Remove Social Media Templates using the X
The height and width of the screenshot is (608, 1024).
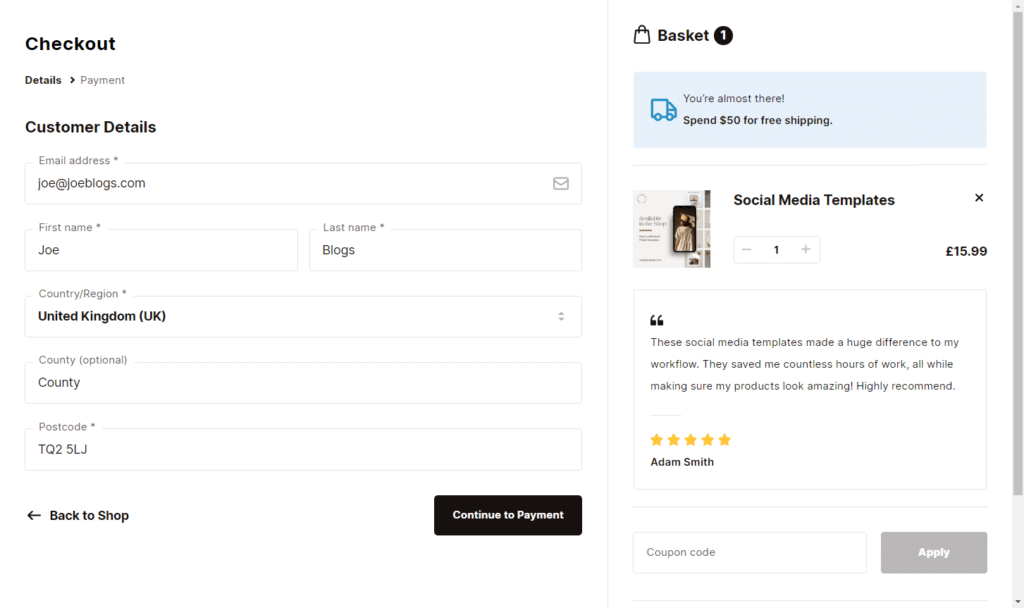click(x=978, y=197)
